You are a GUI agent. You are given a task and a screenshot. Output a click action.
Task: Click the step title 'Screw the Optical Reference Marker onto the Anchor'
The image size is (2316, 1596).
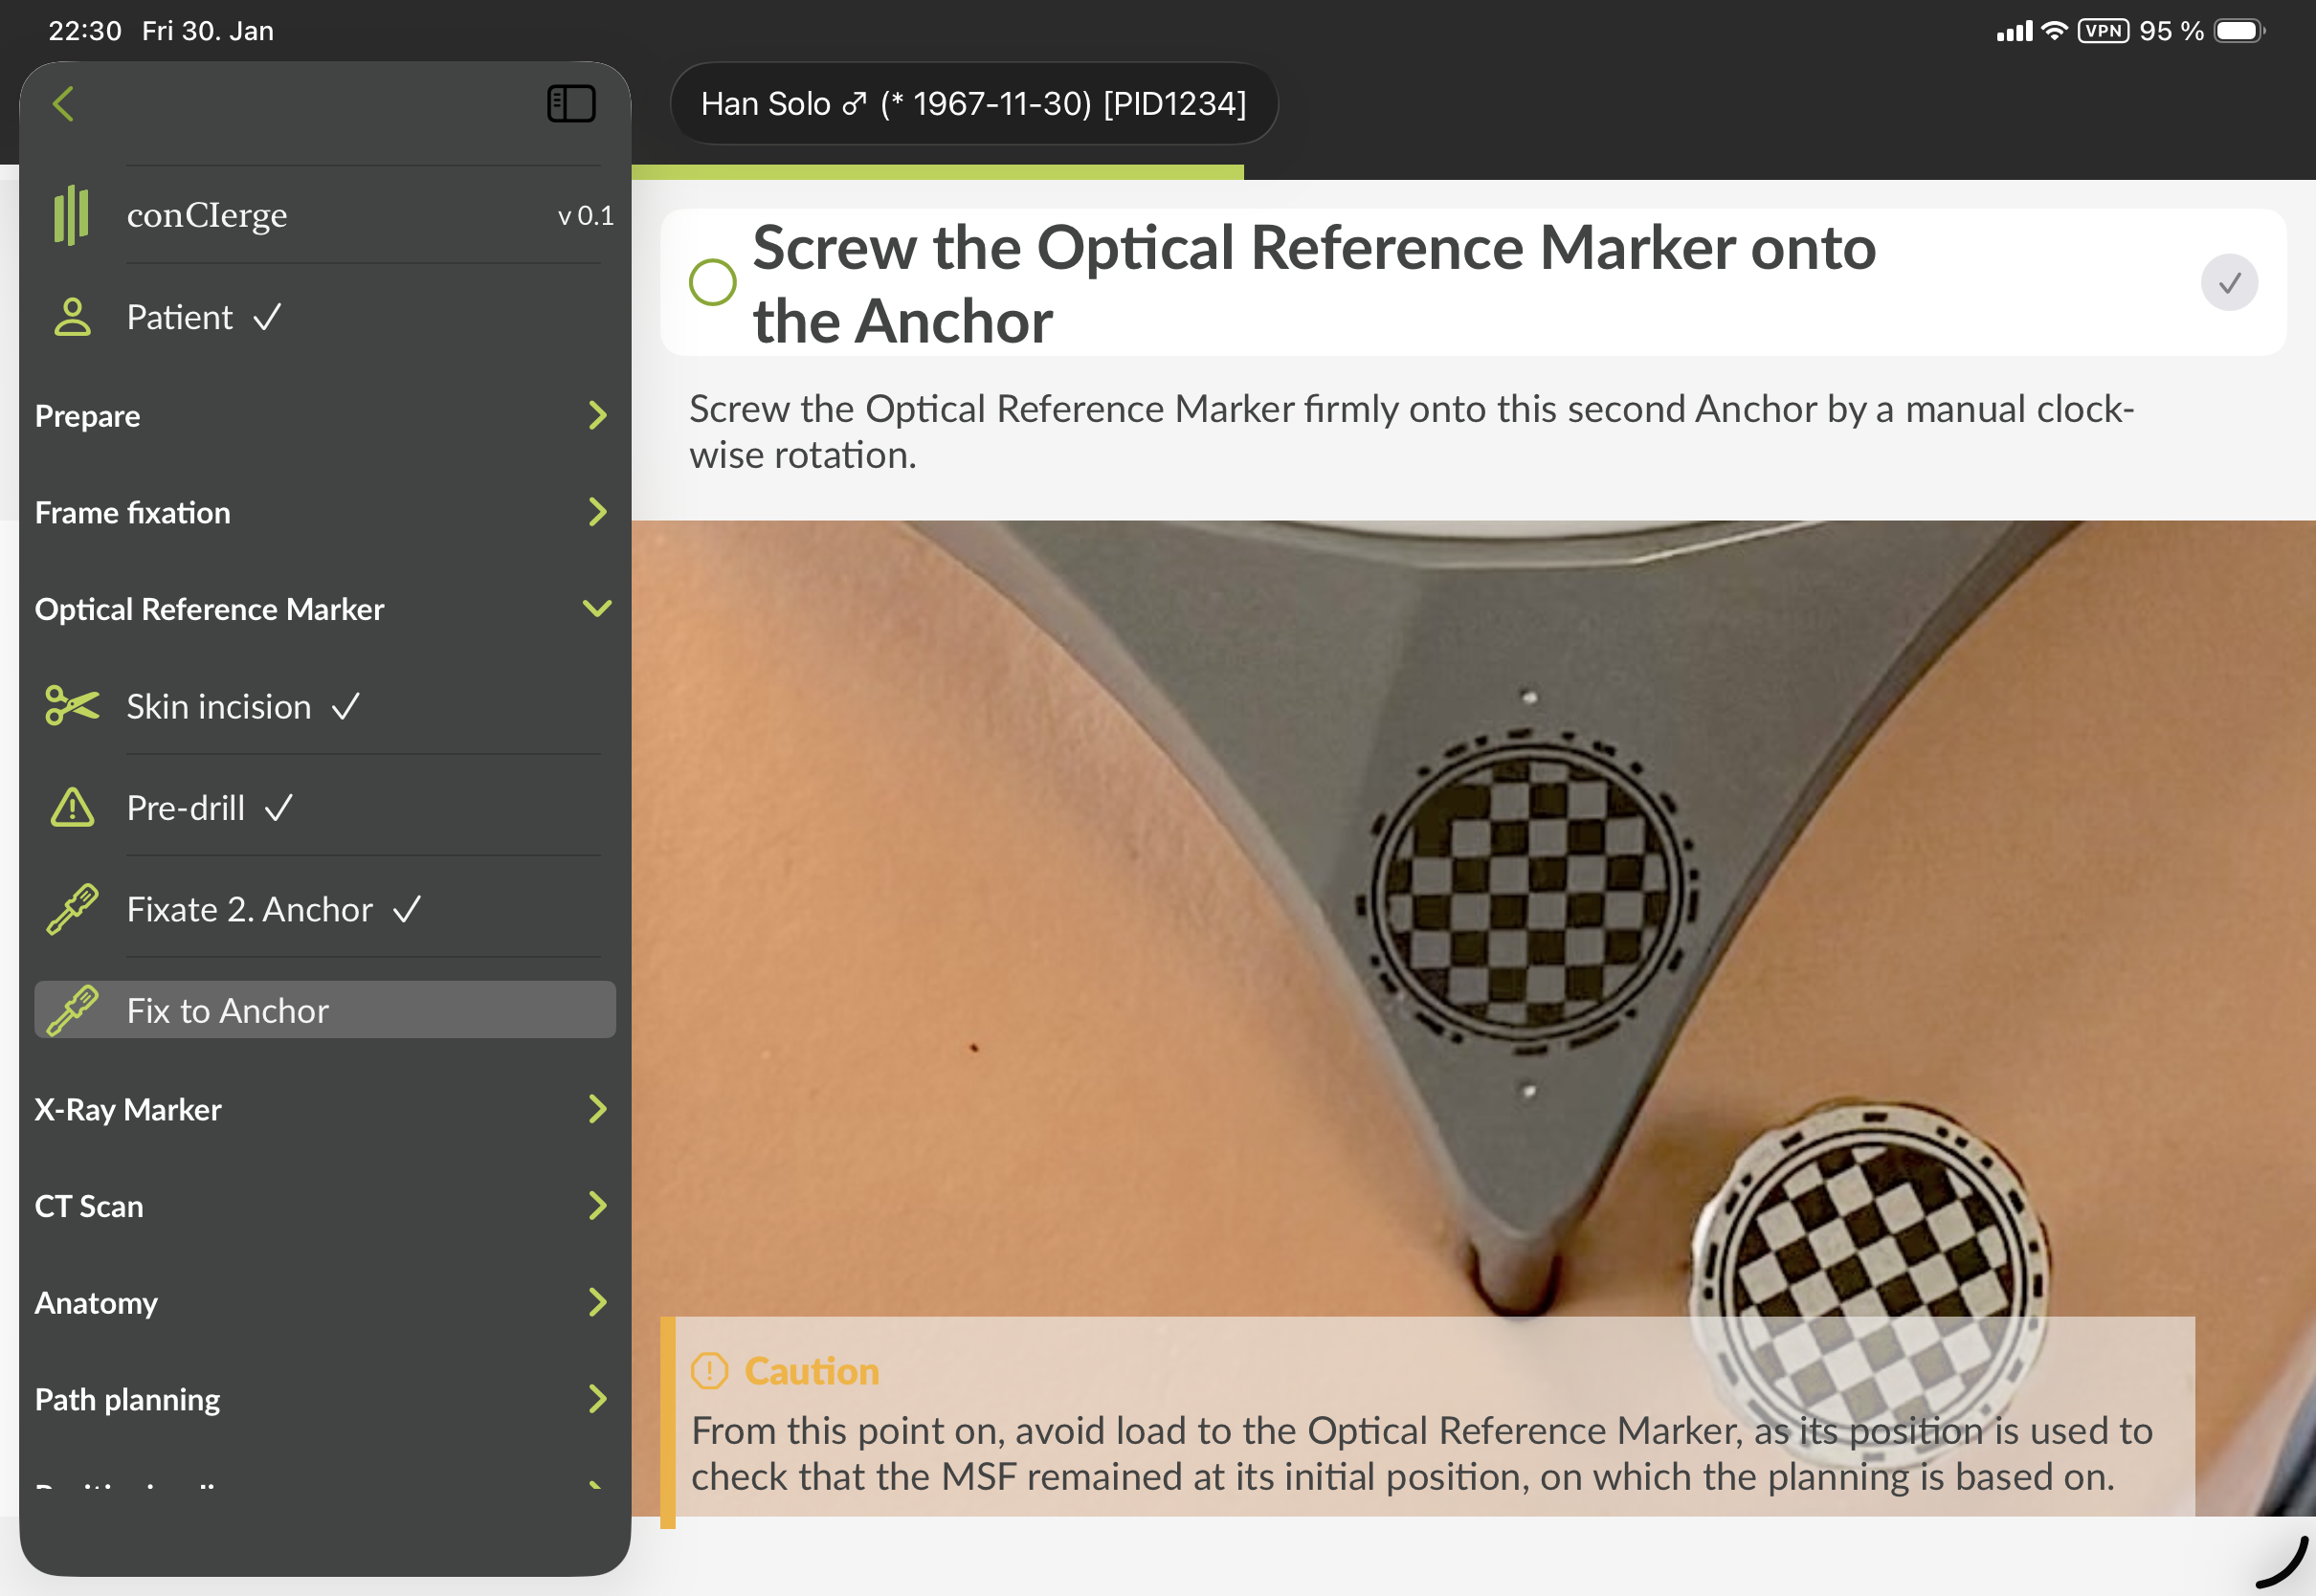pos(1314,283)
